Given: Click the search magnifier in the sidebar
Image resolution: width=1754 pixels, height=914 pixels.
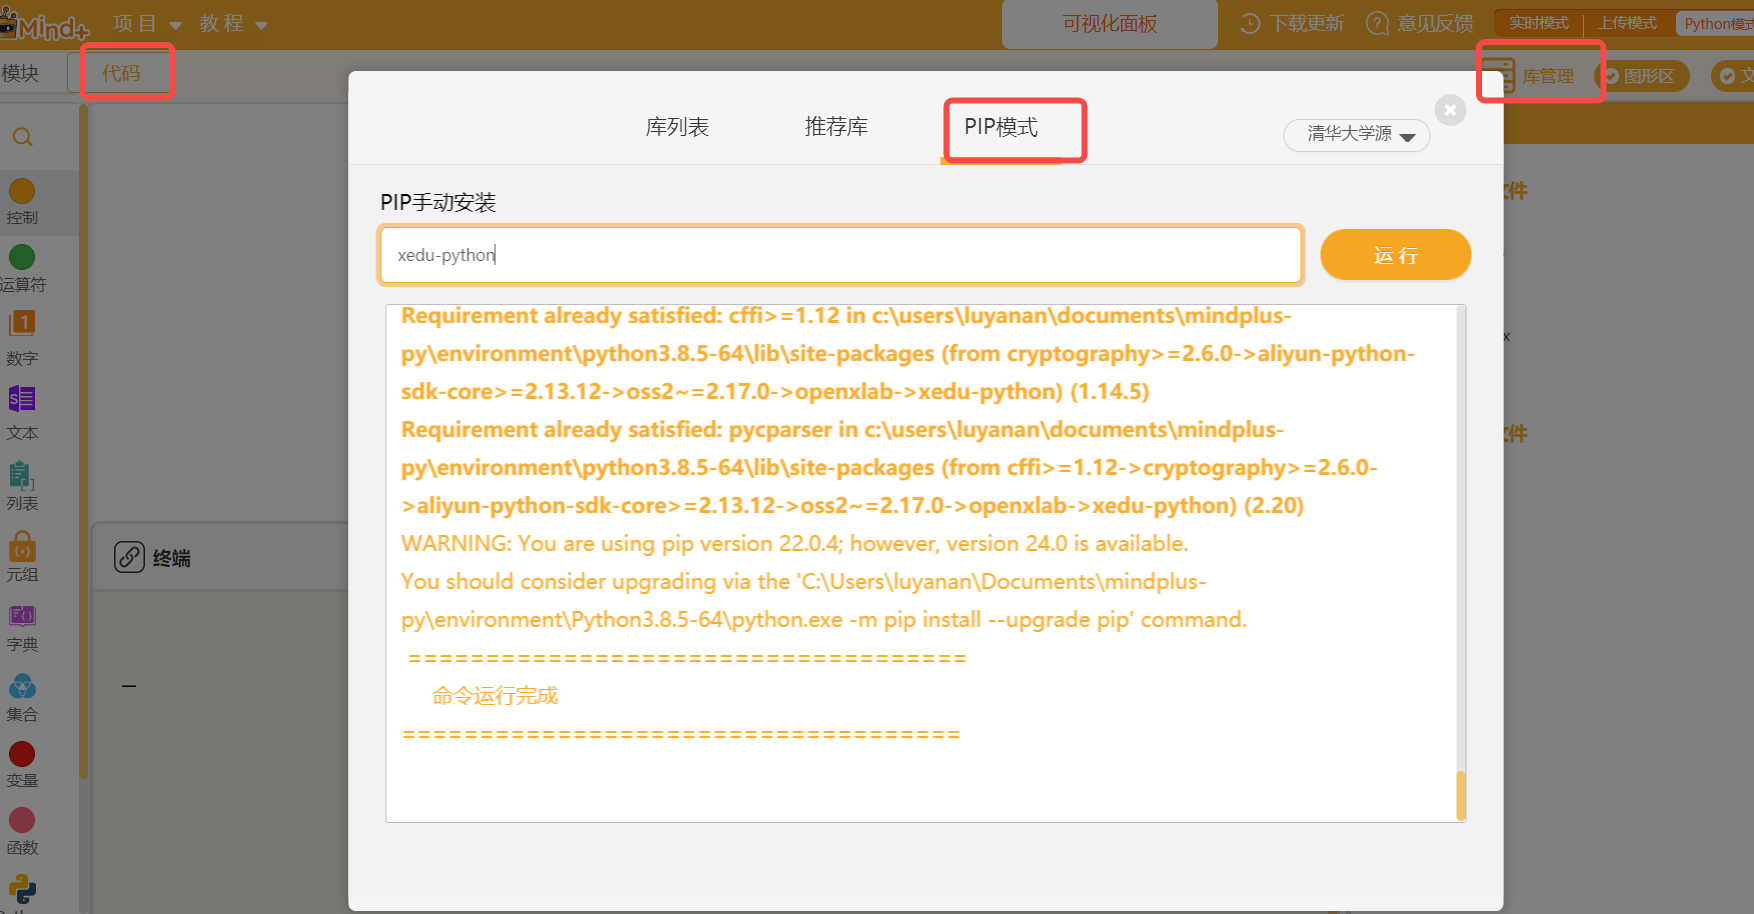Looking at the screenshot, I should [23, 137].
